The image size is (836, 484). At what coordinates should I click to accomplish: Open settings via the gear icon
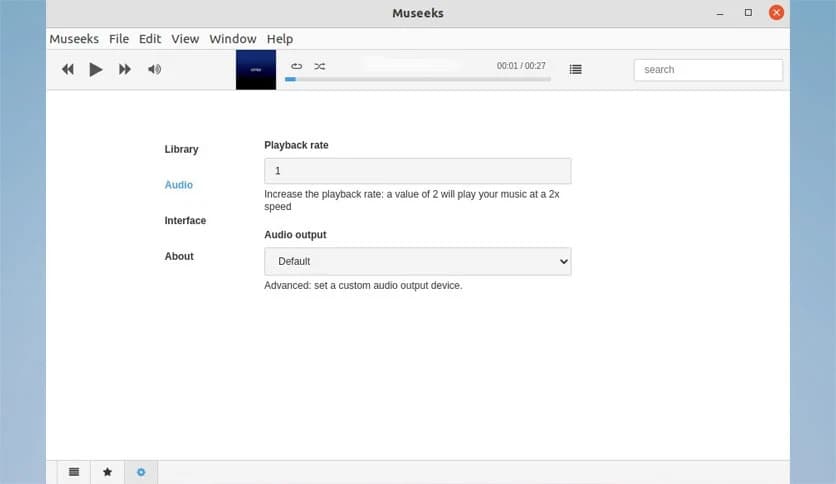(141, 472)
